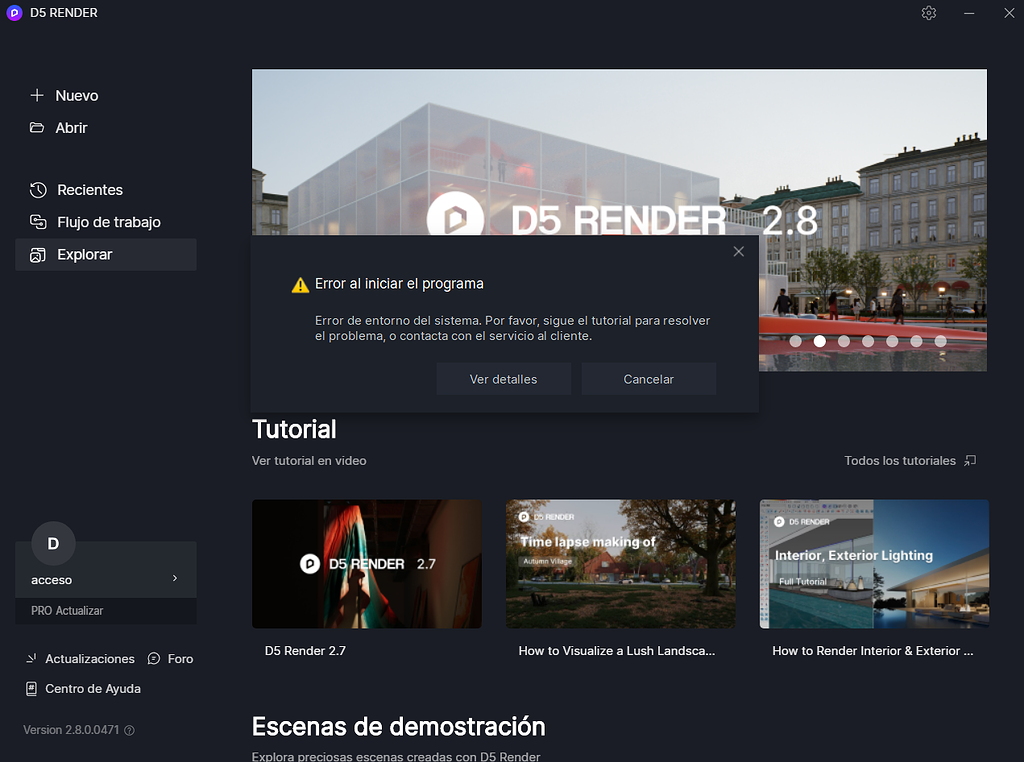The height and width of the screenshot is (762, 1024).
Task: Click the plus icon beside Nuevo
Action: (37, 95)
